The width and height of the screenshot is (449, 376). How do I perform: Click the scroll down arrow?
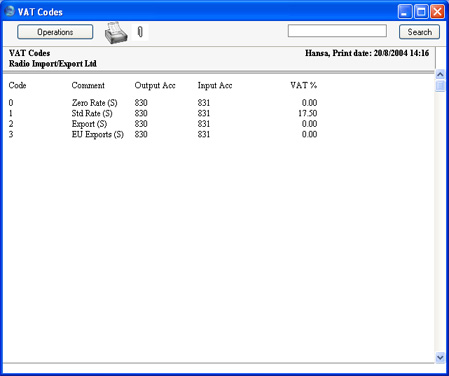pyautogui.click(x=440, y=358)
